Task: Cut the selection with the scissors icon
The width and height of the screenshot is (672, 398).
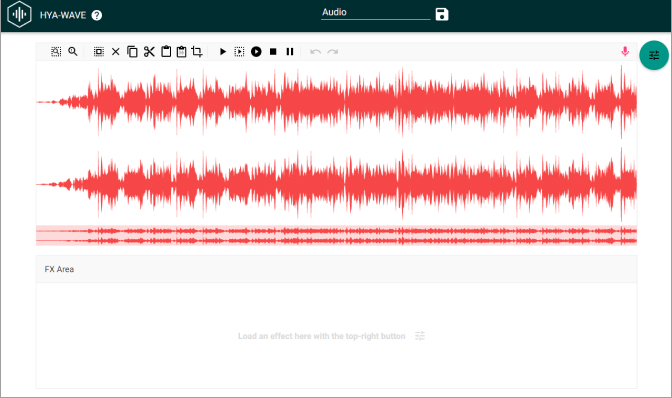Action: tap(149, 52)
